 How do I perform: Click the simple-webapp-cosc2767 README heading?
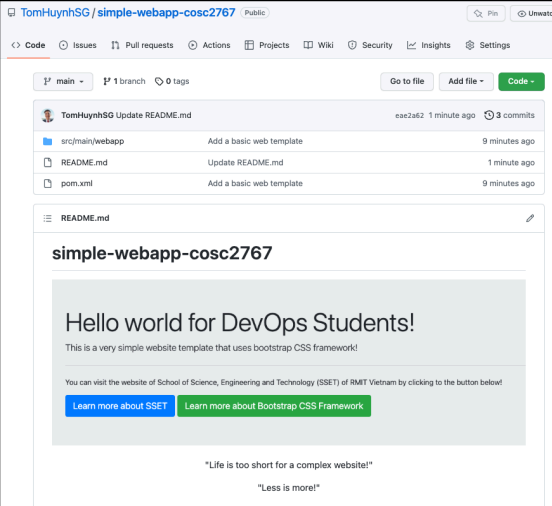[x=162, y=253]
